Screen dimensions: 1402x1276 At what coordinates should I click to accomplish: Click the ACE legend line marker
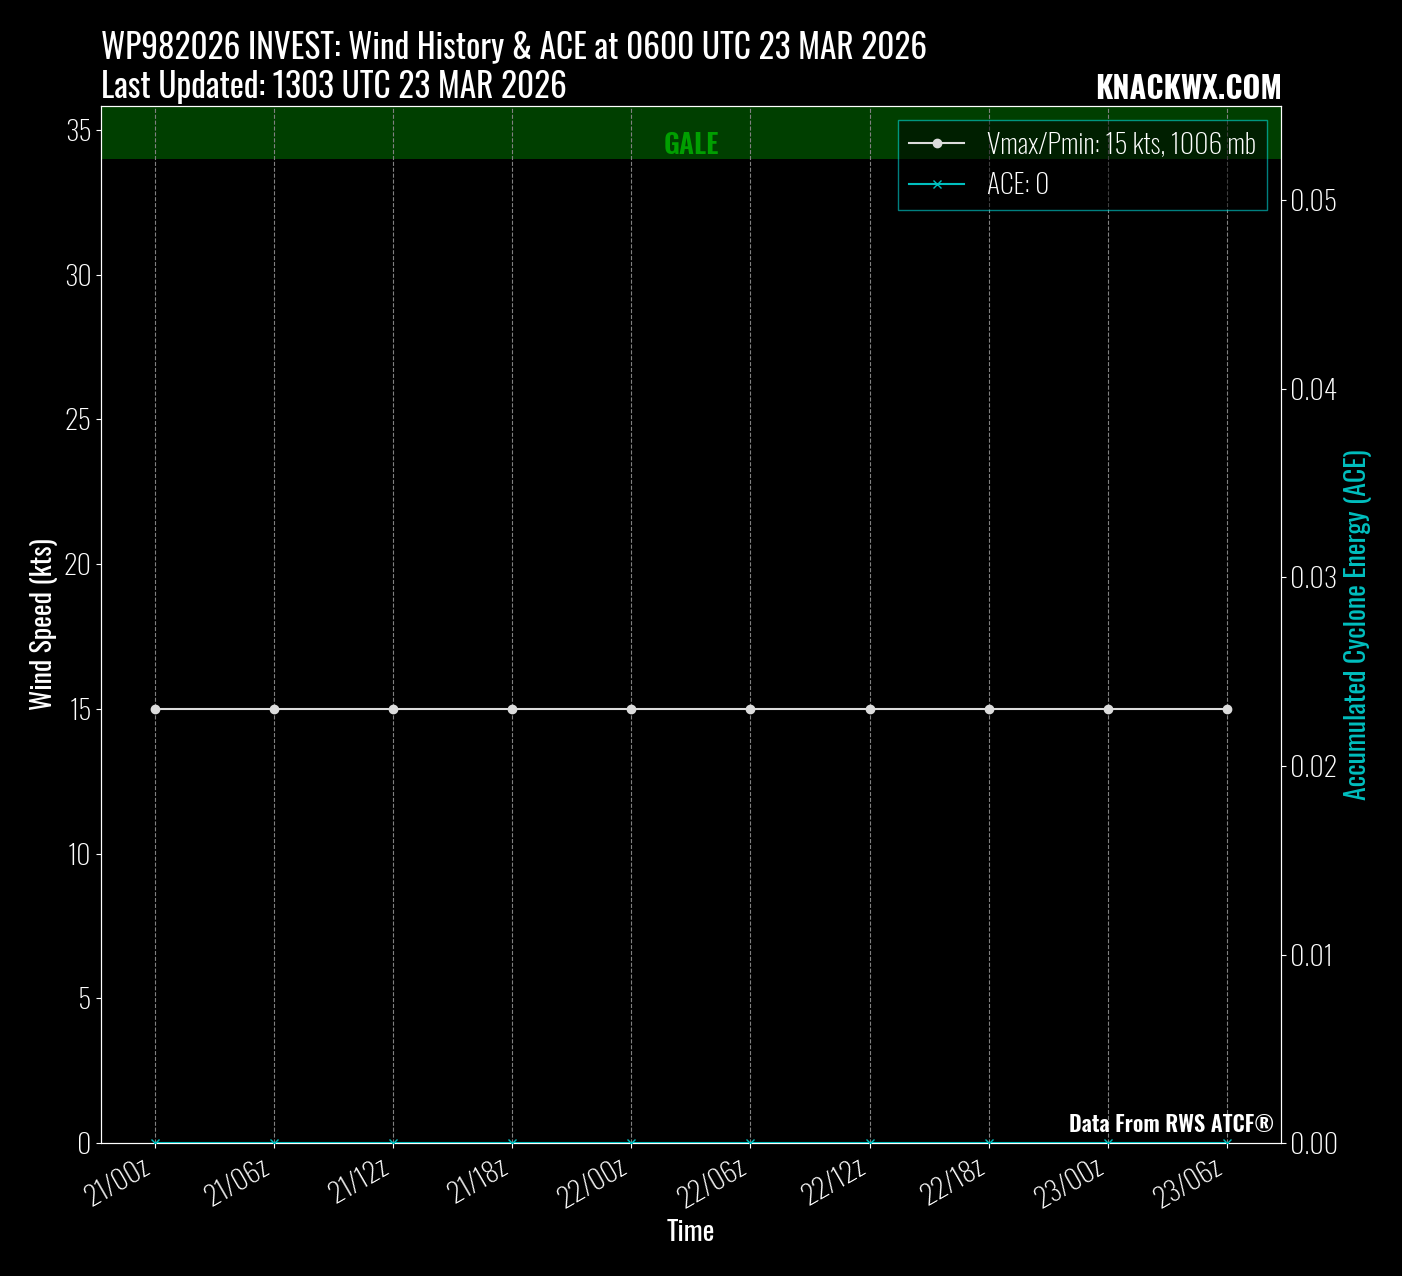937,184
